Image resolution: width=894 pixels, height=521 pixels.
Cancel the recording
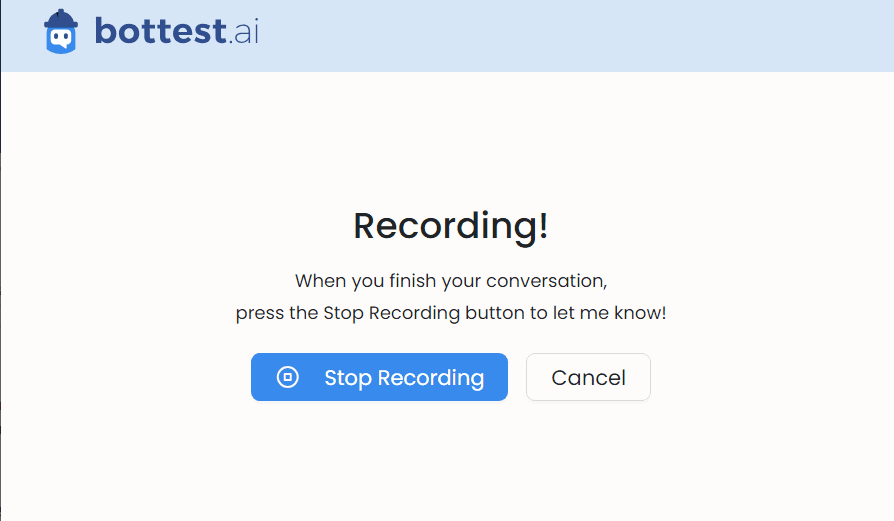(x=588, y=377)
